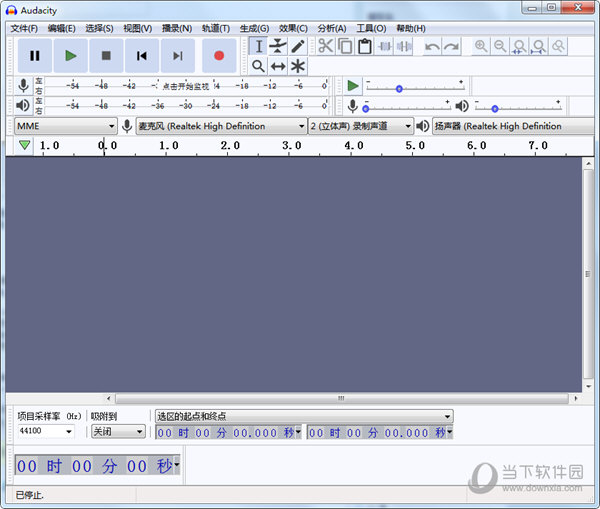
Task: Click the Stop transport button
Action: (106, 56)
